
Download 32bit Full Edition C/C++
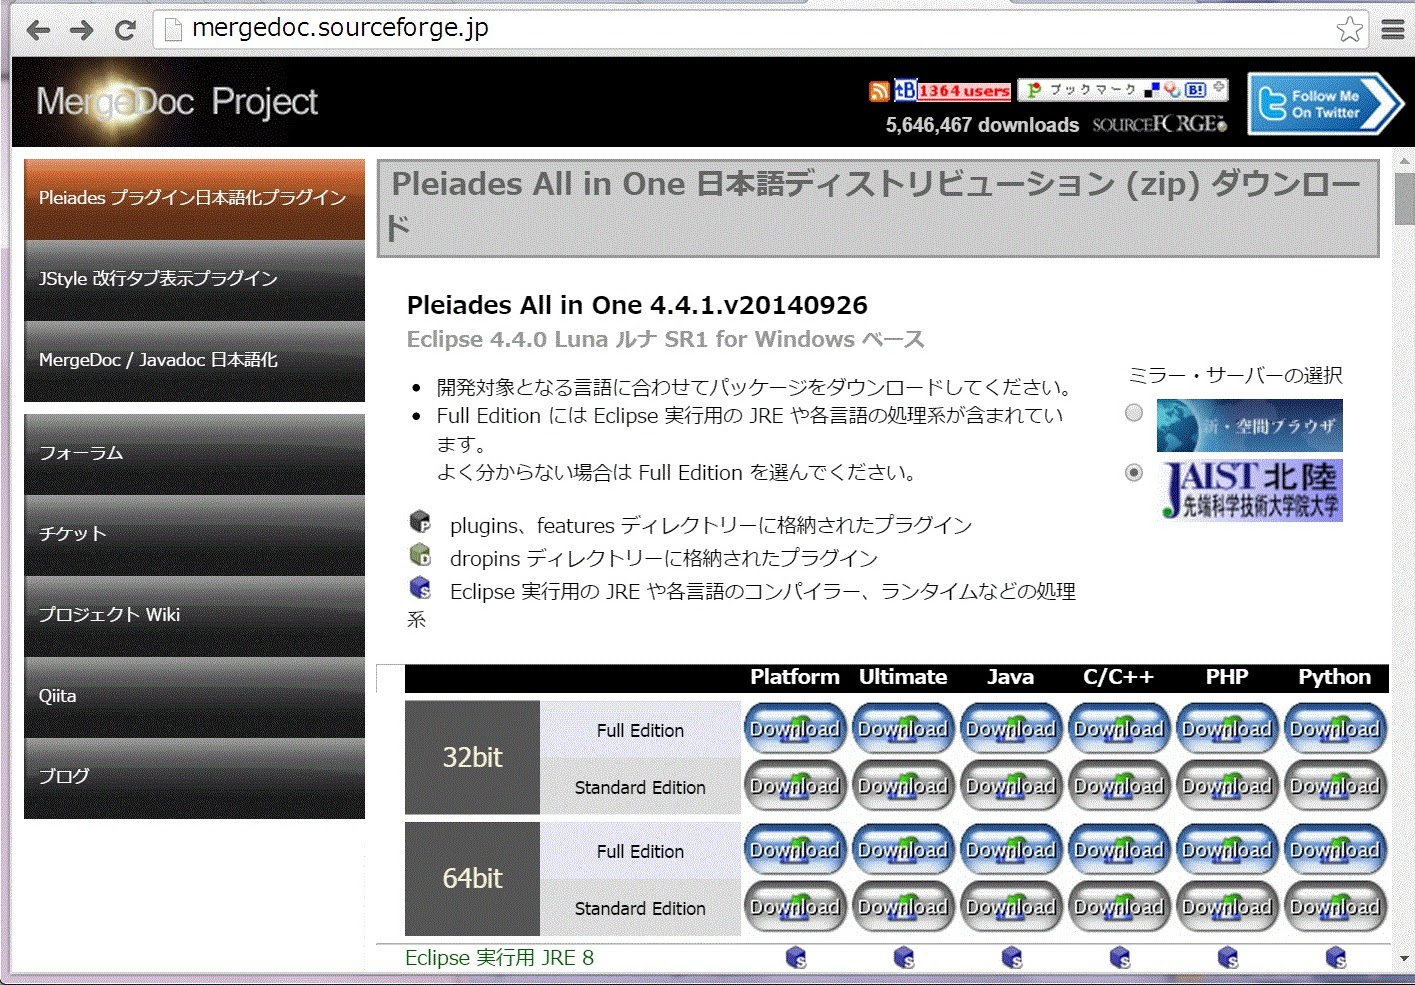coord(1119,729)
